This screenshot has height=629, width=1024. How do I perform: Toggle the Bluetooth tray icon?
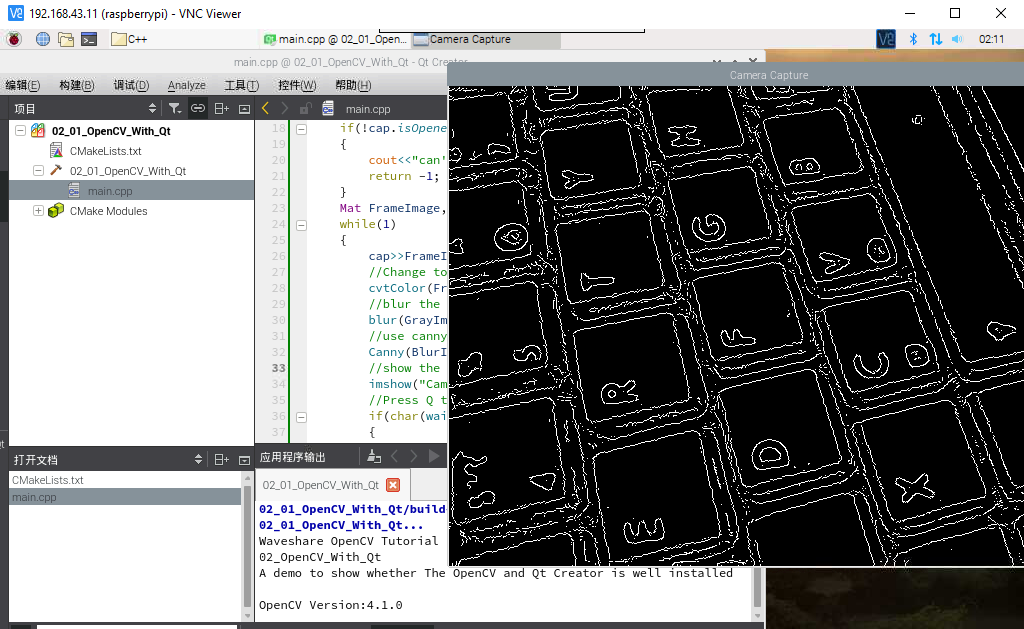913,39
